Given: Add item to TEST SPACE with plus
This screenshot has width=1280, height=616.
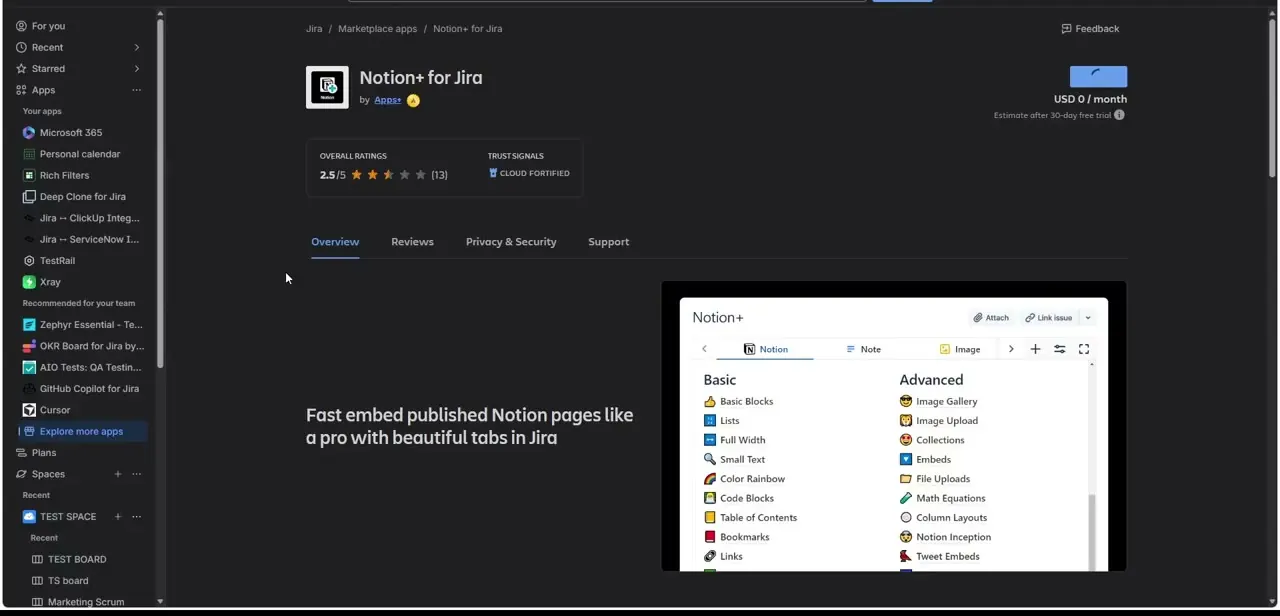Looking at the screenshot, I should tap(118, 517).
